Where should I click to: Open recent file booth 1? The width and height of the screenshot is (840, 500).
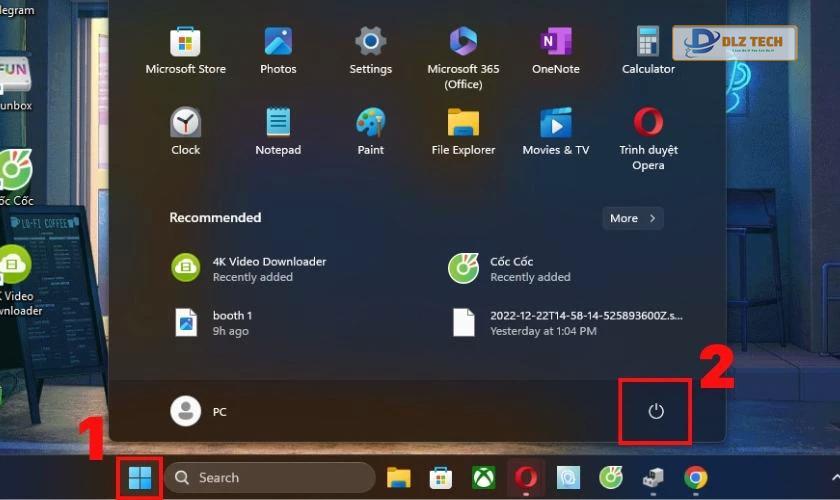[212, 323]
